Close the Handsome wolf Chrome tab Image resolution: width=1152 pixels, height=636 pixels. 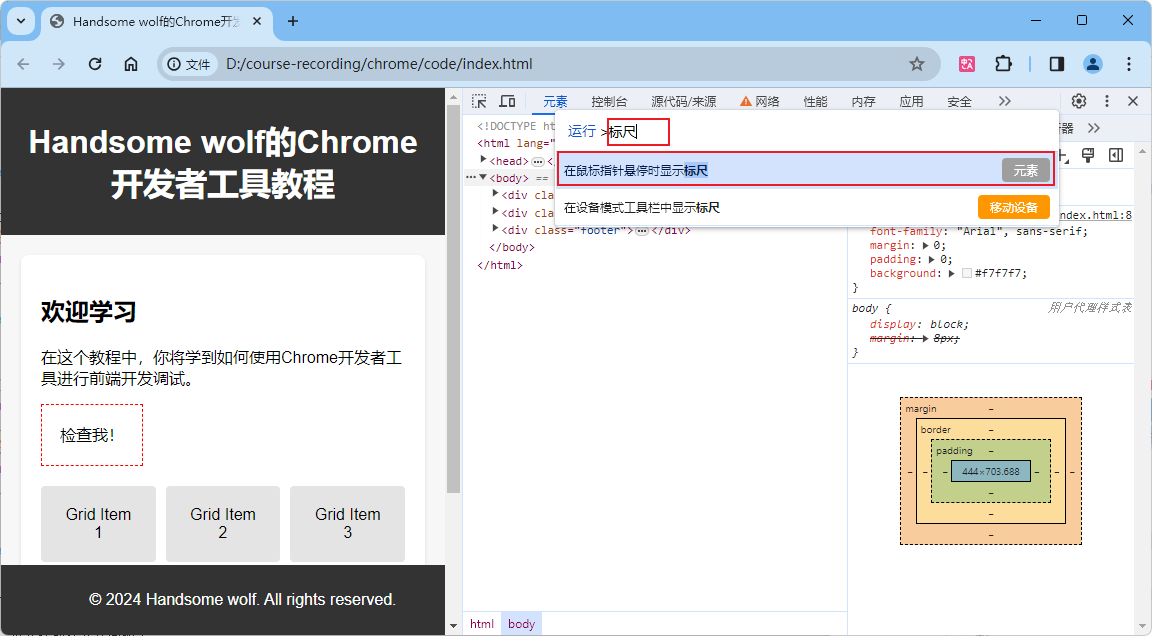[x=257, y=21]
